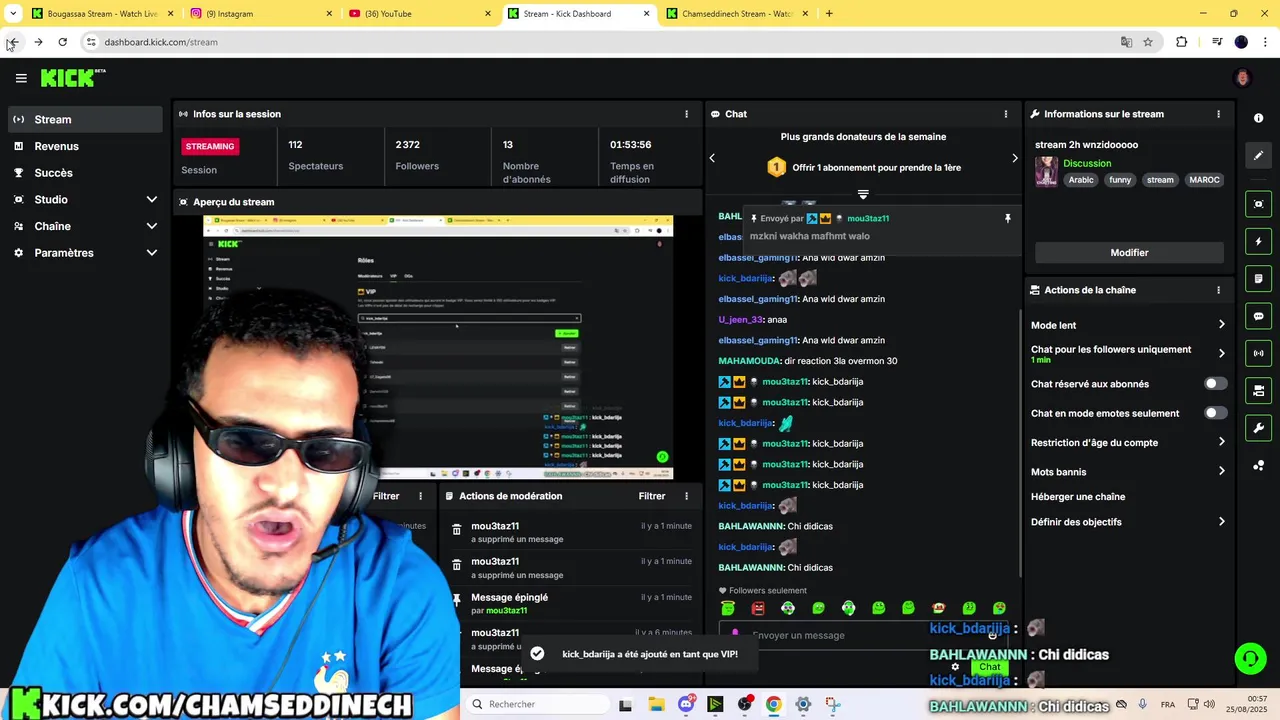Click the wrench tools icon in right rail
Image resolution: width=1280 pixels, height=720 pixels.
[1258, 428]
